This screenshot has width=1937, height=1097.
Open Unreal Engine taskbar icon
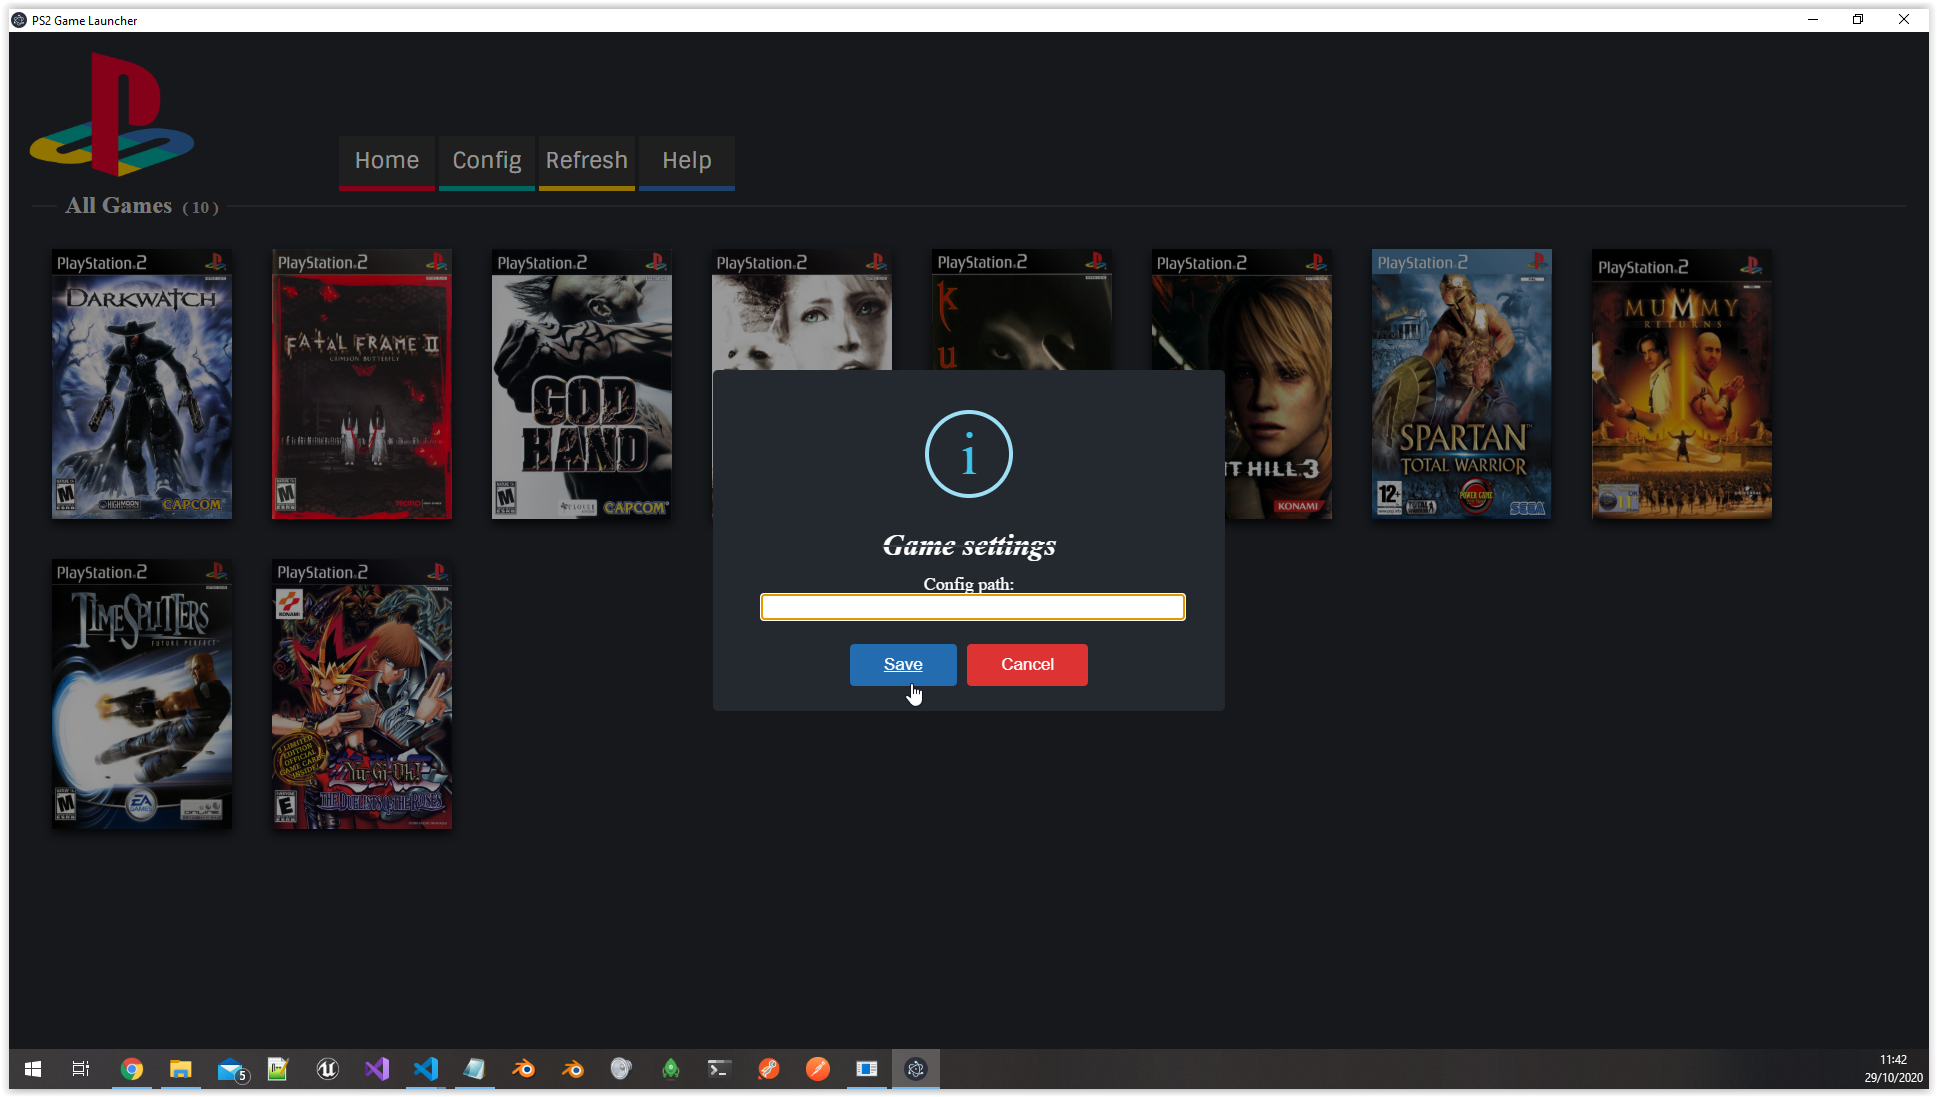[327, 1069]
